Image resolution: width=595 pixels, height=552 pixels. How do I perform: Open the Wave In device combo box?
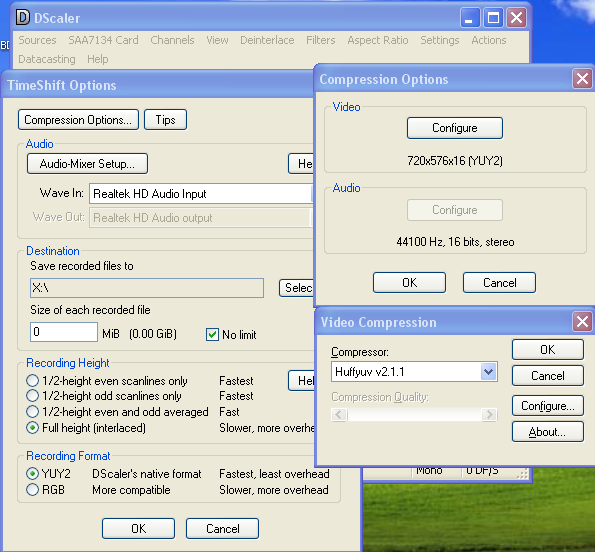201,193
